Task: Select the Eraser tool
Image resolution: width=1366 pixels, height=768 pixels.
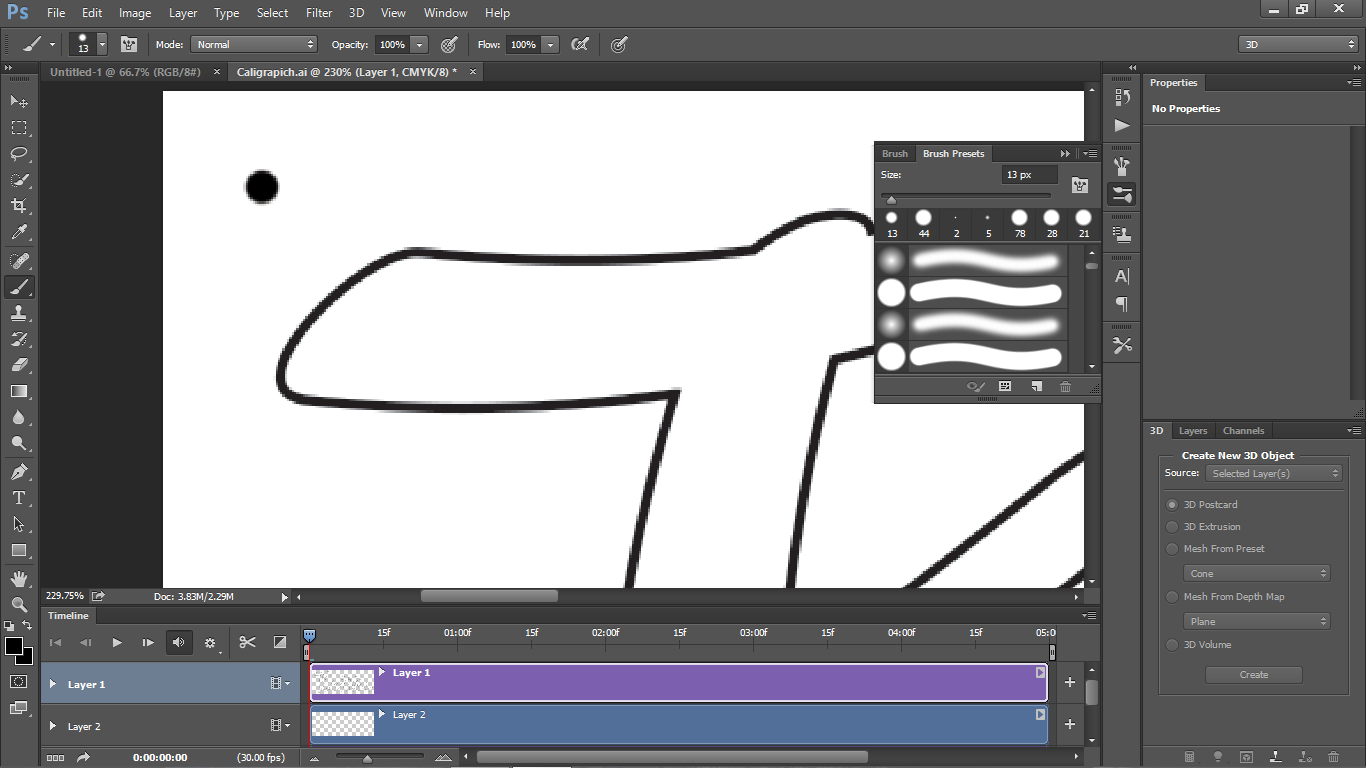Action: (18, 365)
